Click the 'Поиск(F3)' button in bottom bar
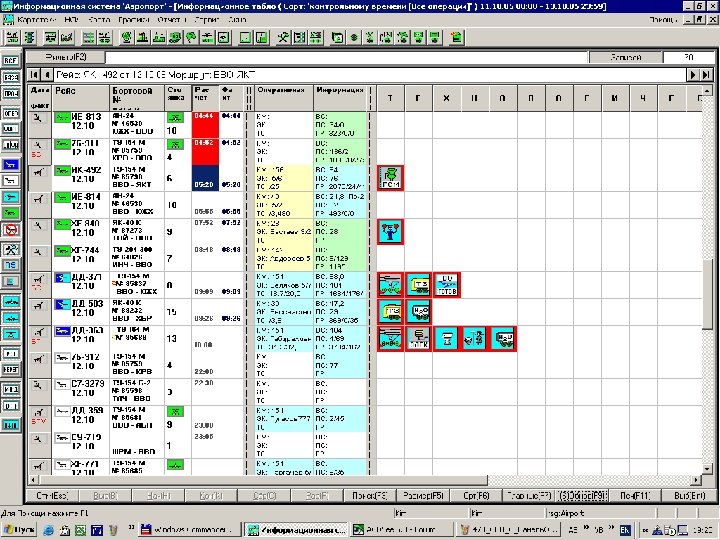 369,495
